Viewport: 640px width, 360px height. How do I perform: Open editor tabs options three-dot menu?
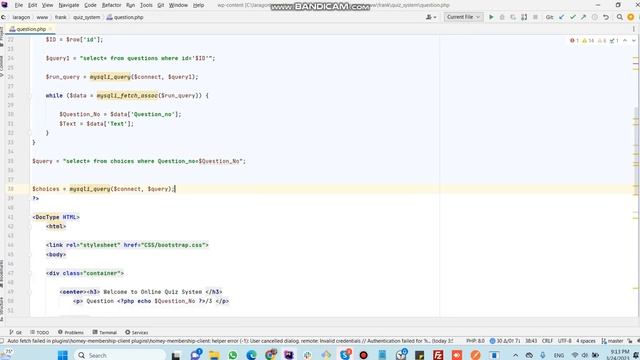[634, 29]
